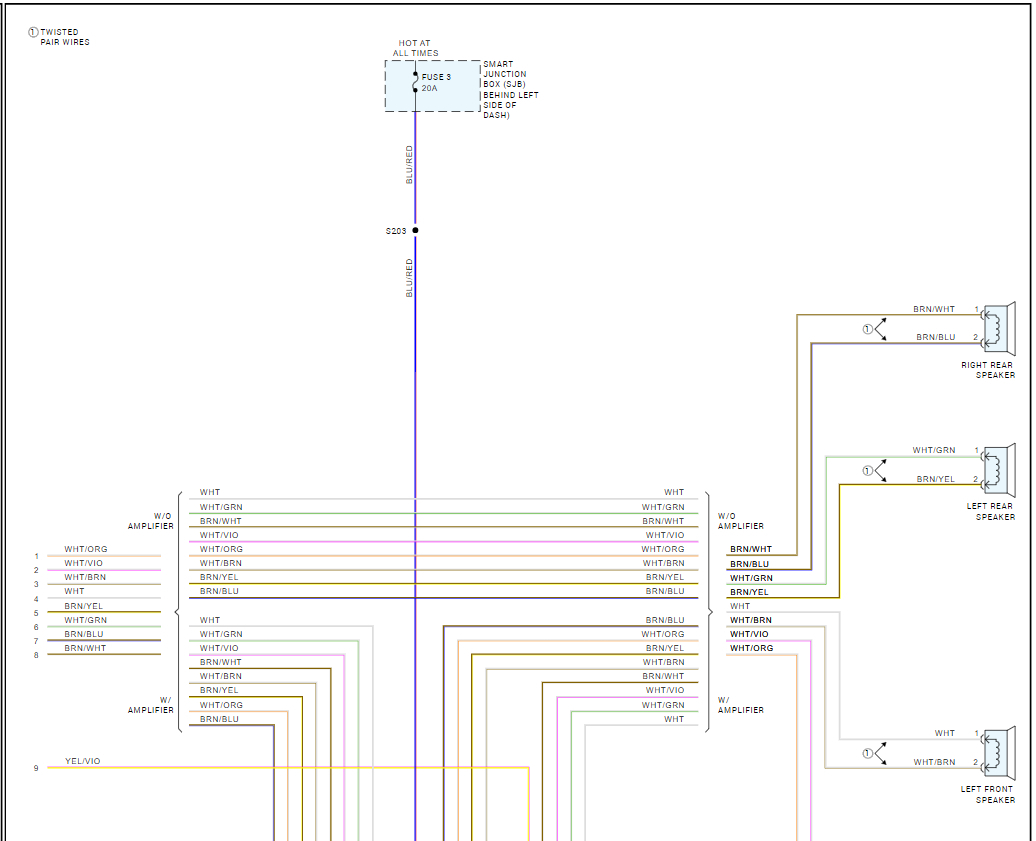Click the S203 splice dot

coord(415,230)
